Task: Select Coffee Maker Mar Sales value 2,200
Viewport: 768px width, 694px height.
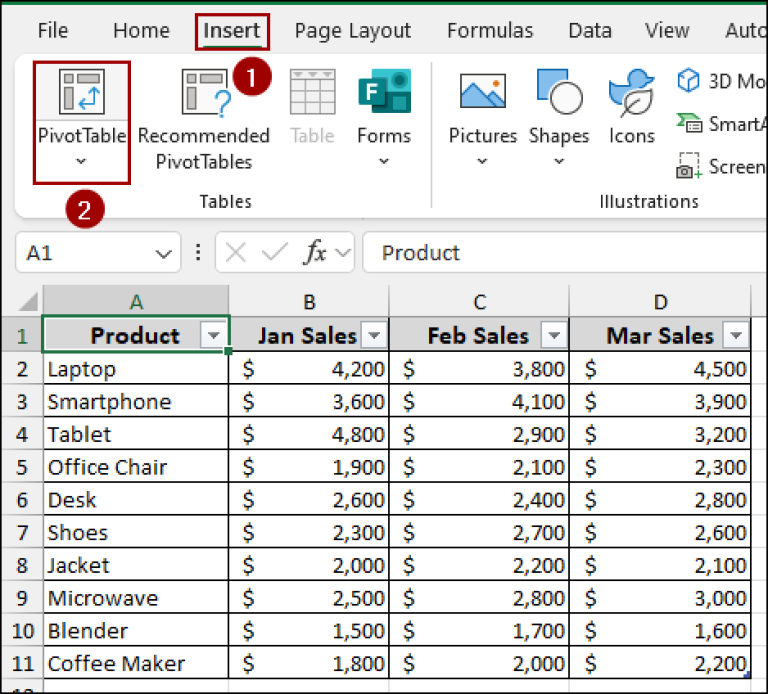Action: [660, 663]
